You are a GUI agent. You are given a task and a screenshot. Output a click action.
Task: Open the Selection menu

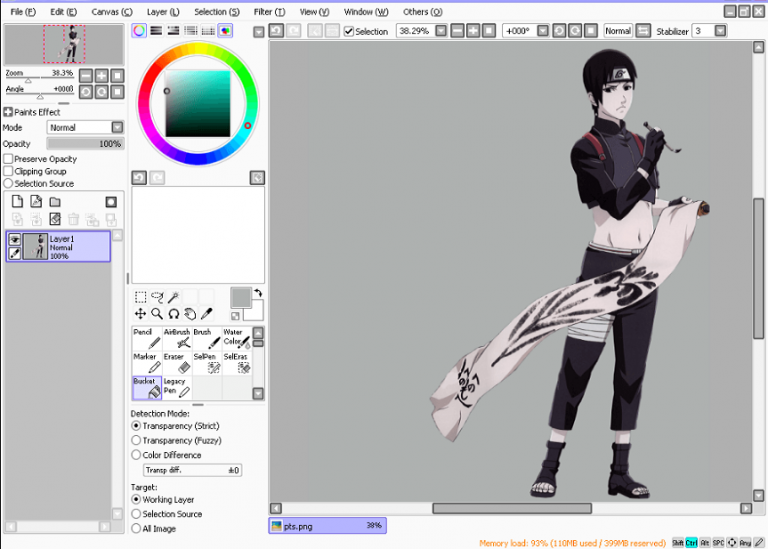tap(216, 12)
